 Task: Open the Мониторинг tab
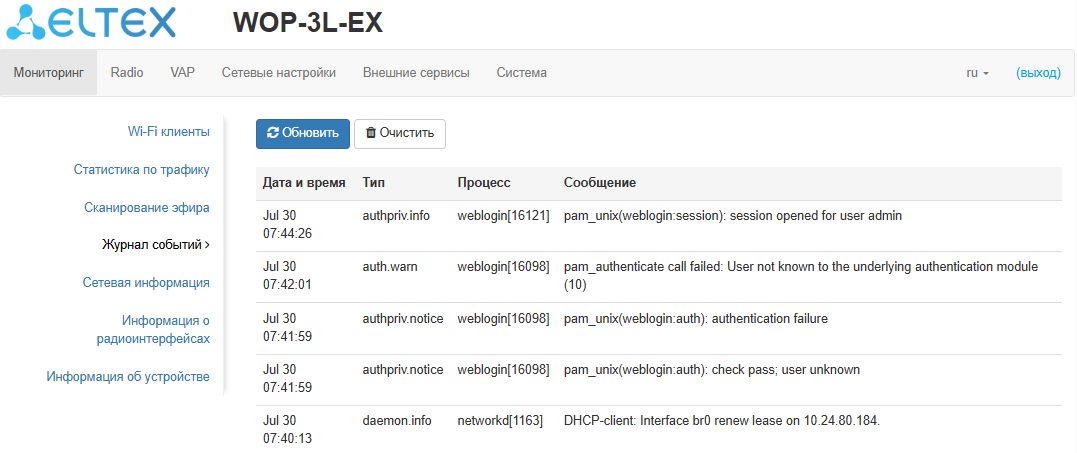tap(48, 73)
